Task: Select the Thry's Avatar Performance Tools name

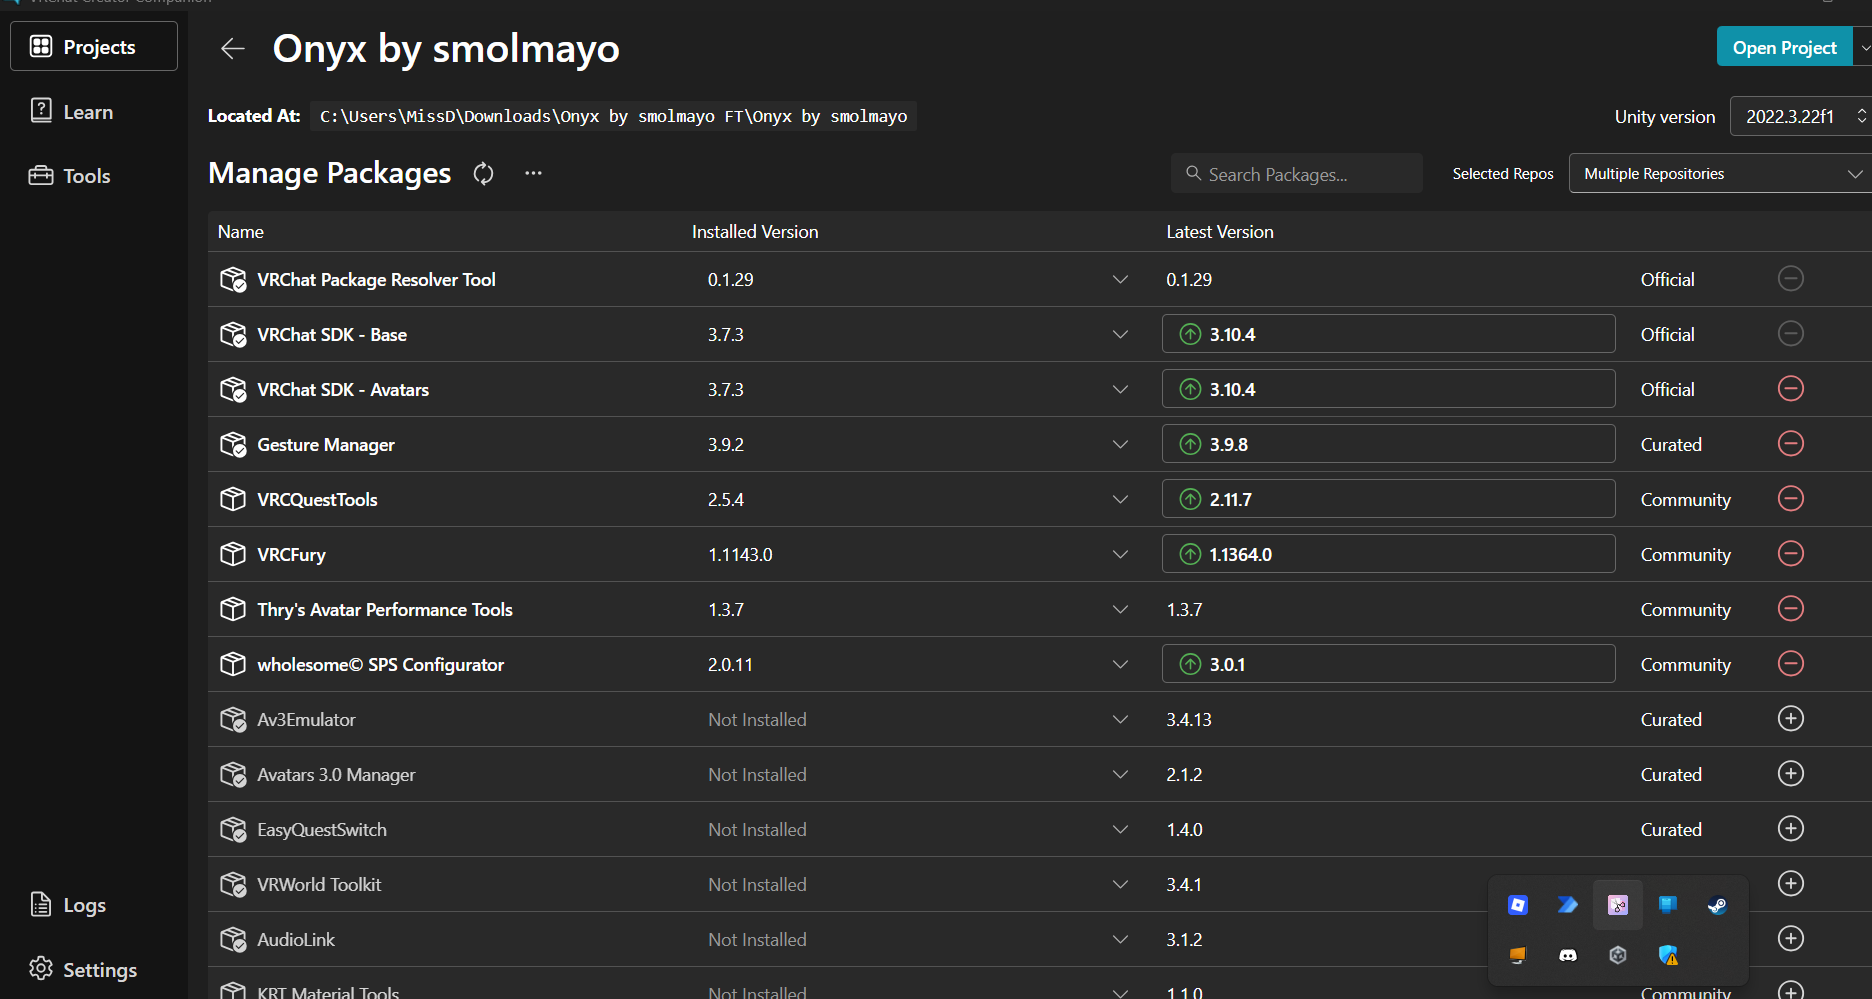Action: point(385,609)
